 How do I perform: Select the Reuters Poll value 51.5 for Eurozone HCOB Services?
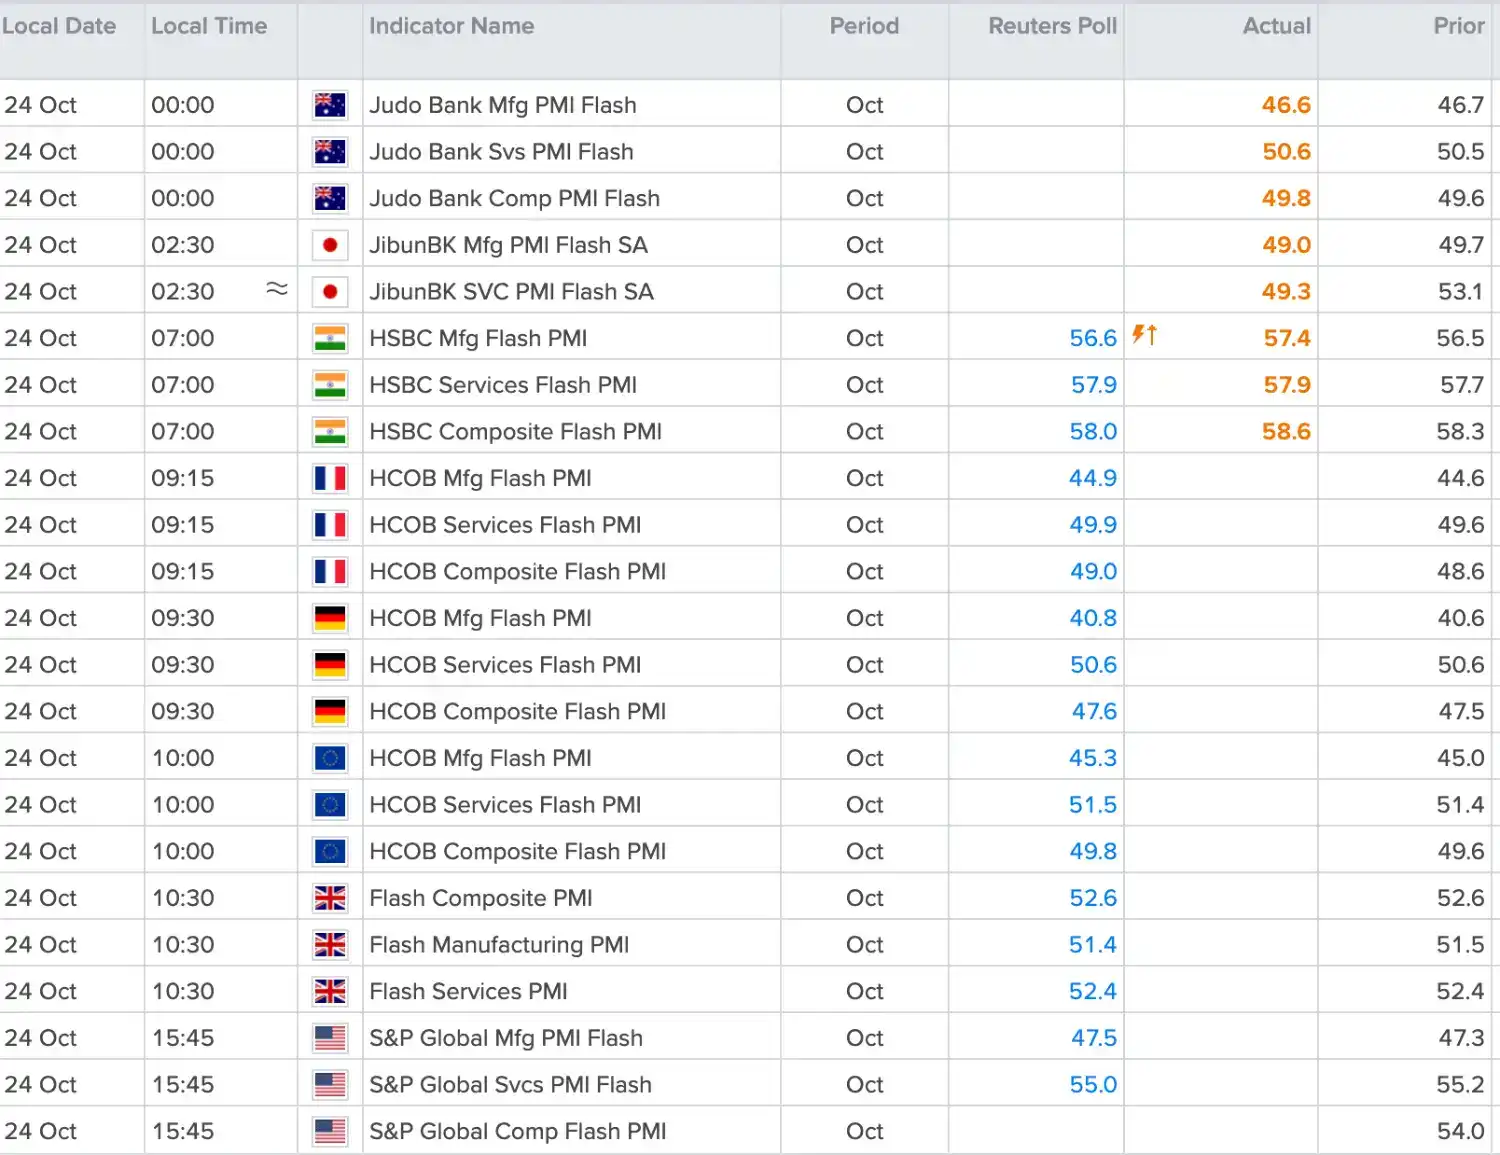(1093, 805)
